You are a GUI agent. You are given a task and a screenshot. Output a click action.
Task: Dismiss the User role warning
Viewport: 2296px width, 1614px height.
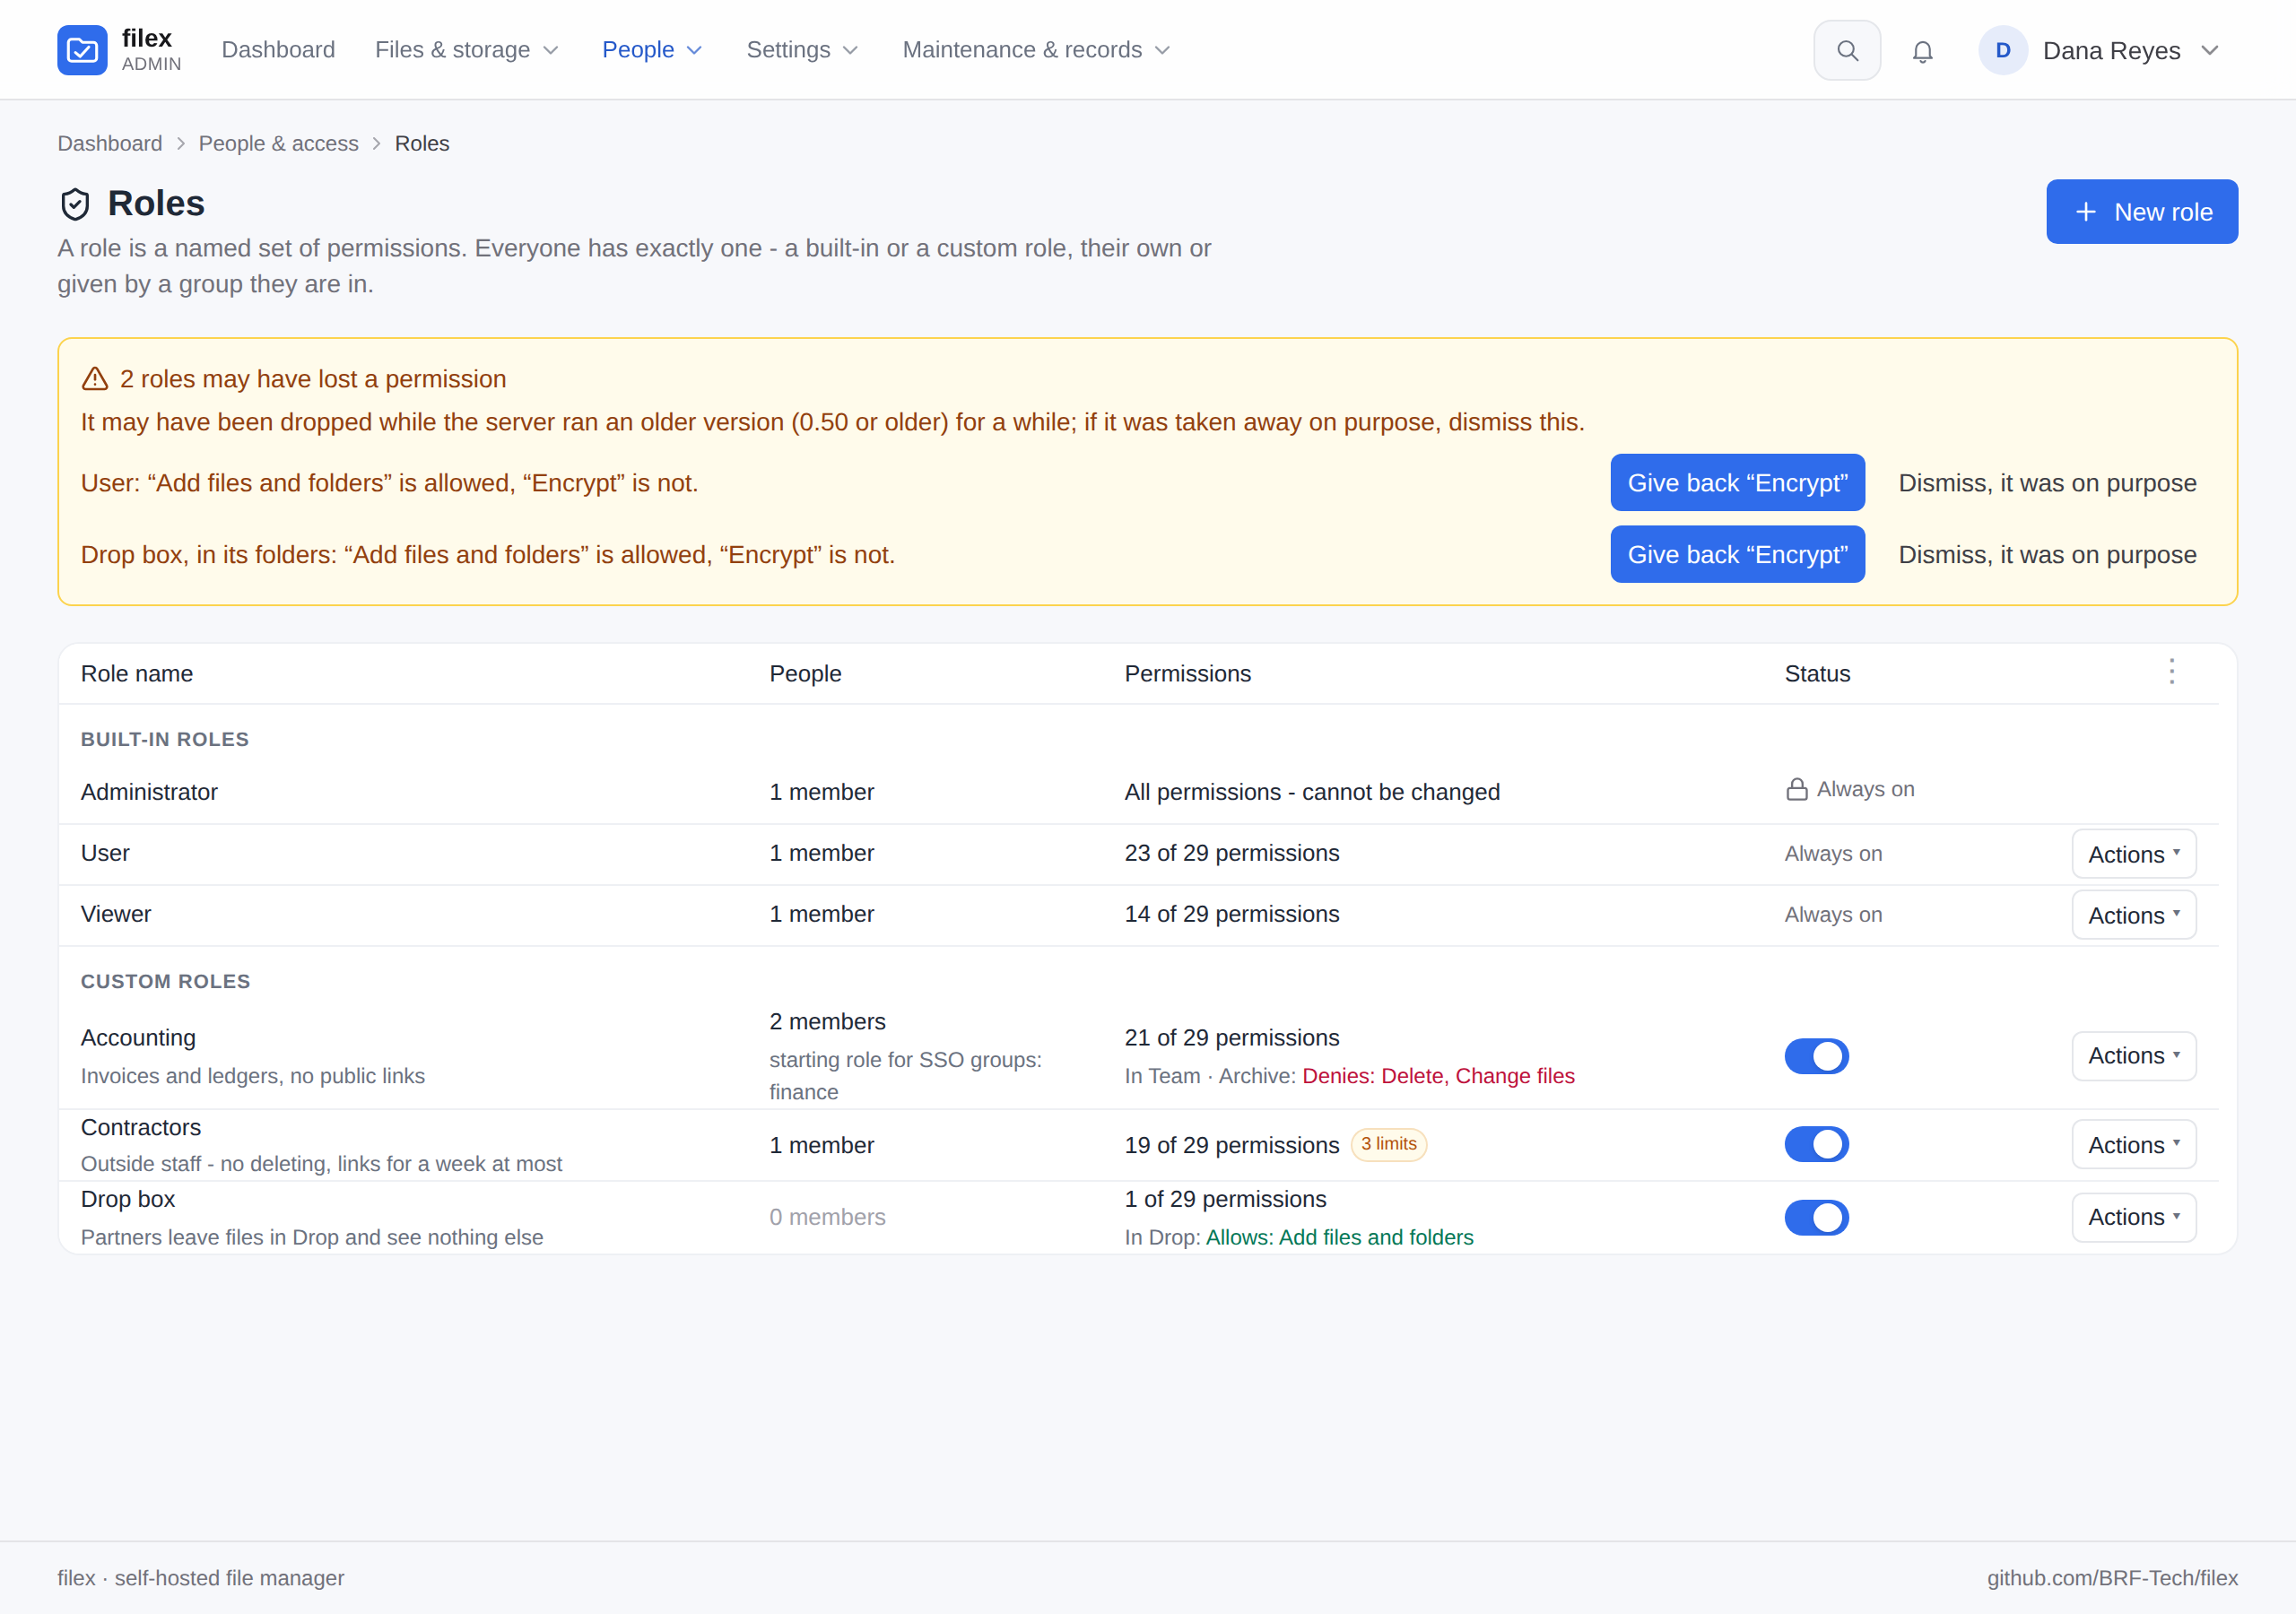2047,482
